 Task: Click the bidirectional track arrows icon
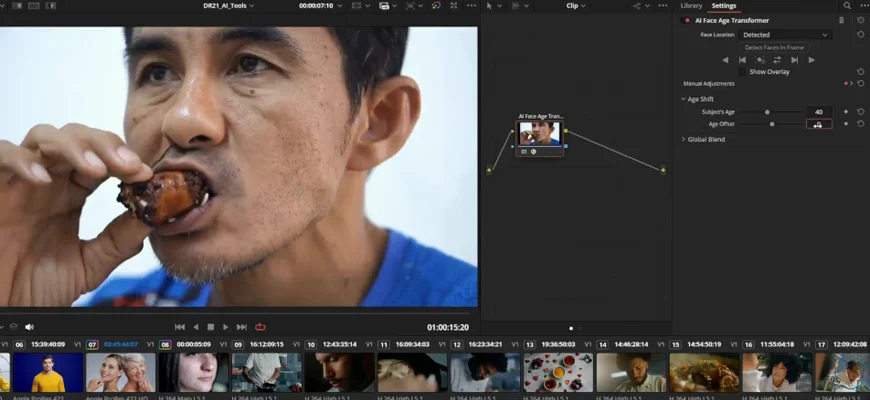tap(777, 60)
